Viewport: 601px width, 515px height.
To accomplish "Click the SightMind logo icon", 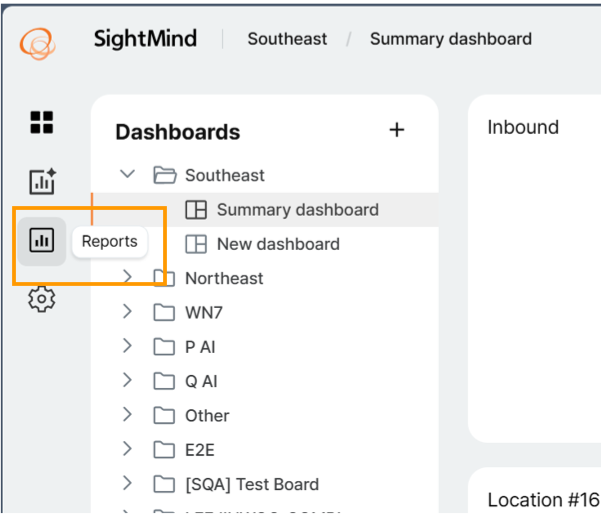I will (38, 43).
